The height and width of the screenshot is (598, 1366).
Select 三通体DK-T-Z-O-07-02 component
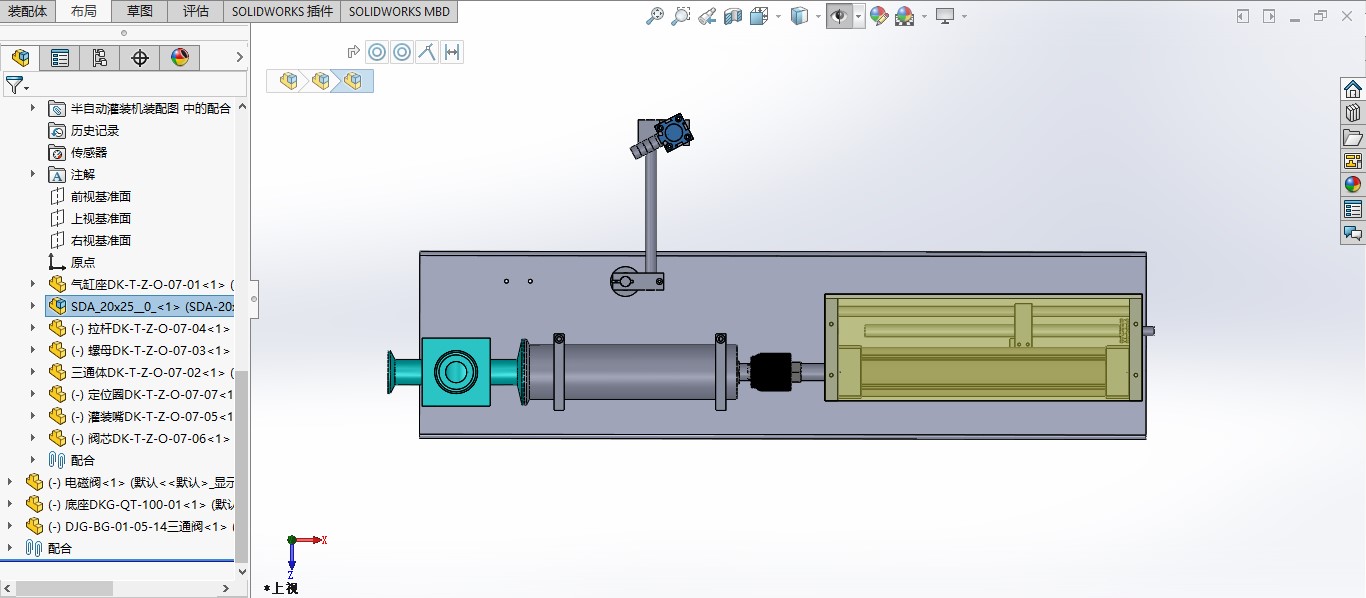click(152, 372)
